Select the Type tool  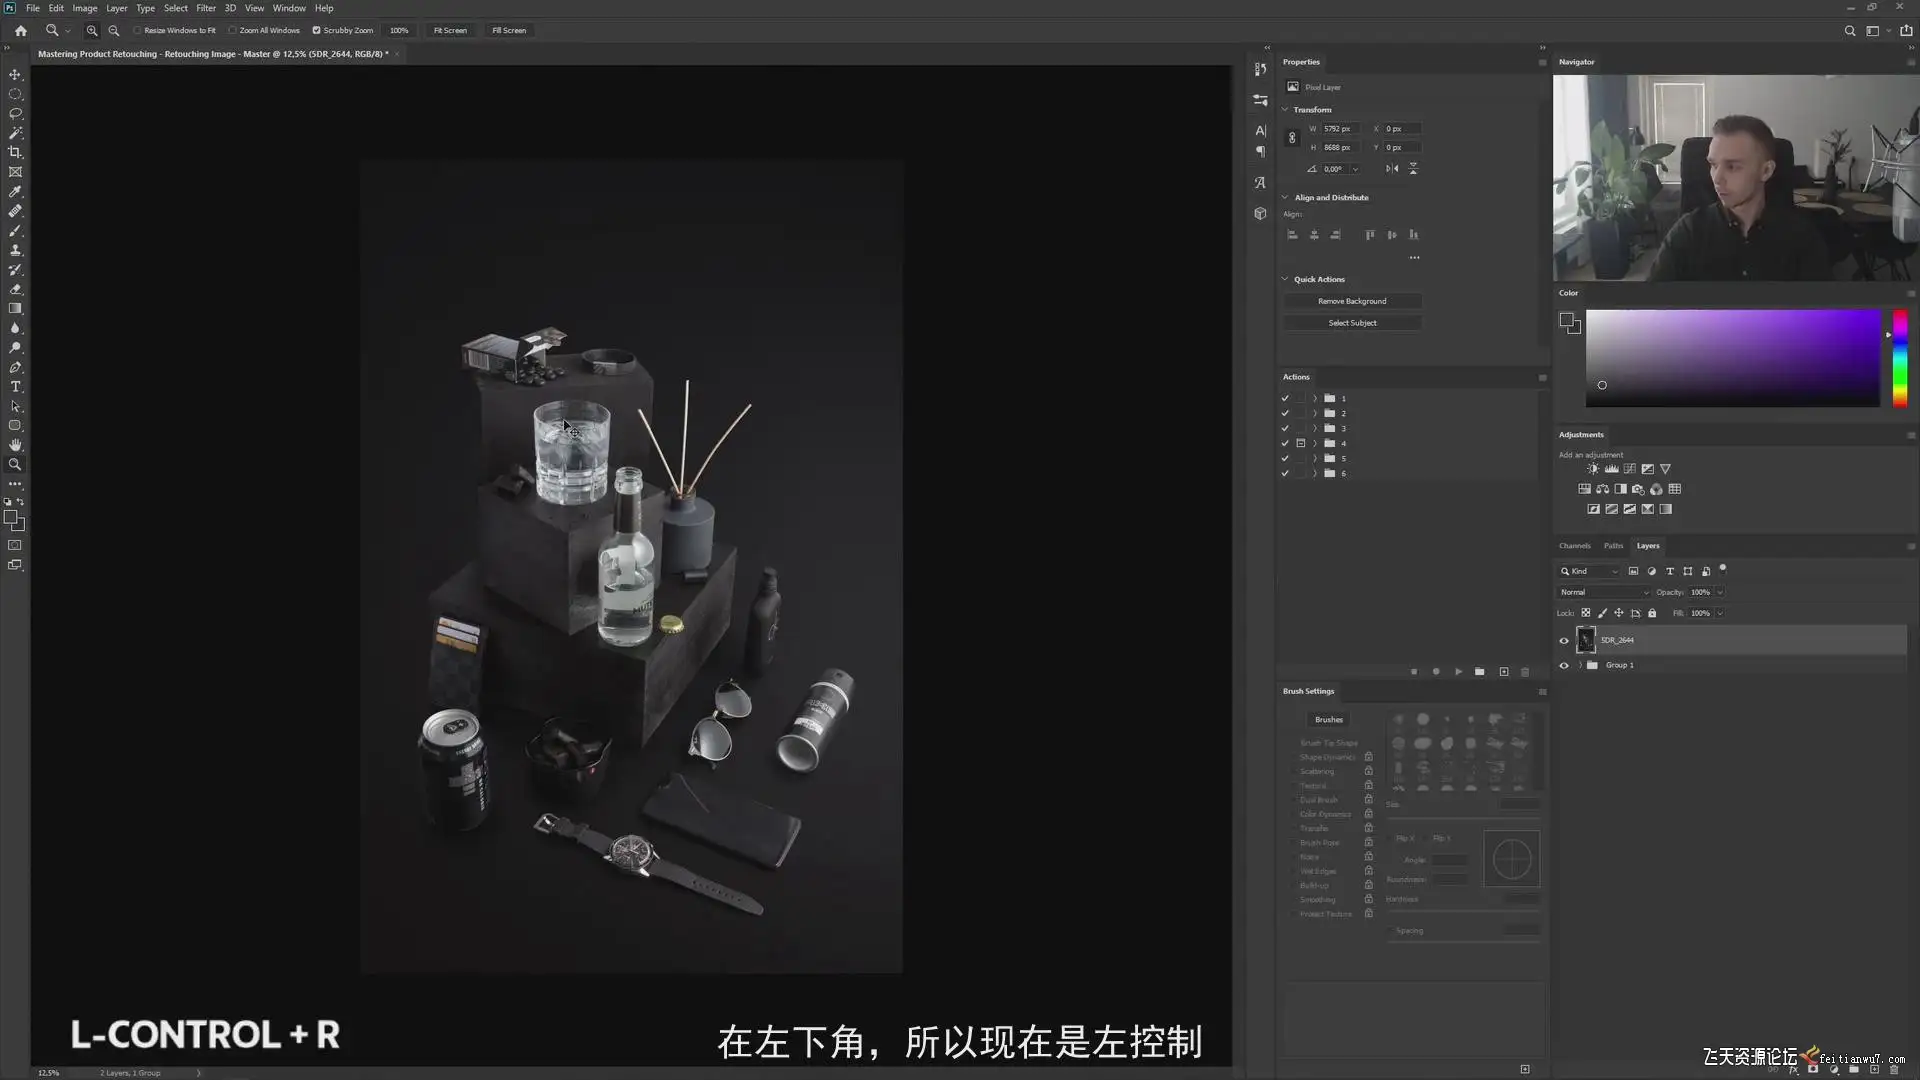coord(15,387)
